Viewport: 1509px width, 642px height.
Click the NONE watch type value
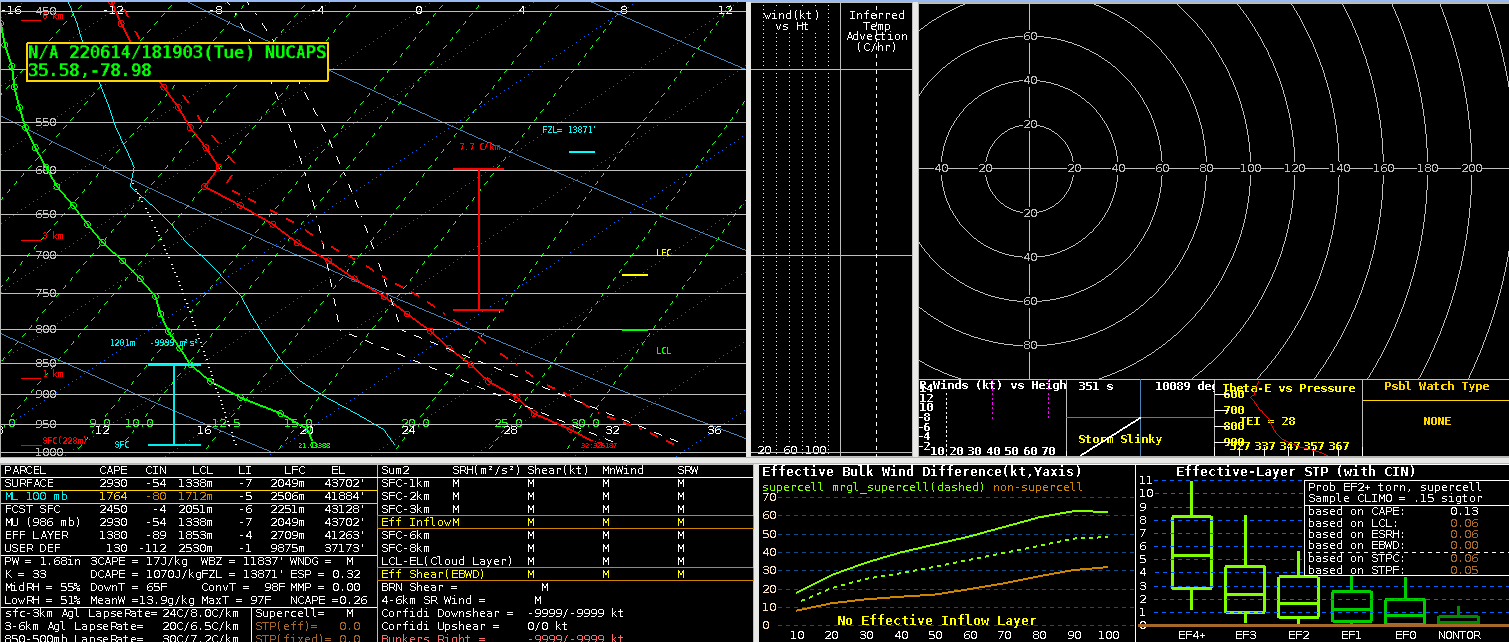coord(1437,421)
